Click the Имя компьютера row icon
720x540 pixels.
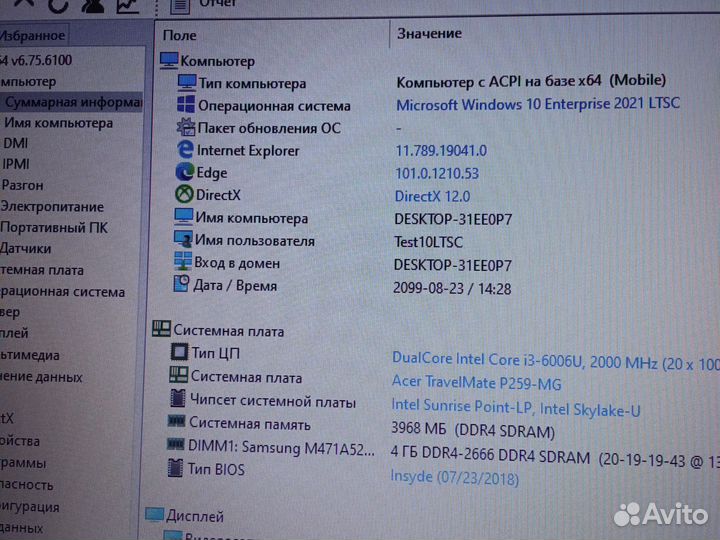pos(183,217)
